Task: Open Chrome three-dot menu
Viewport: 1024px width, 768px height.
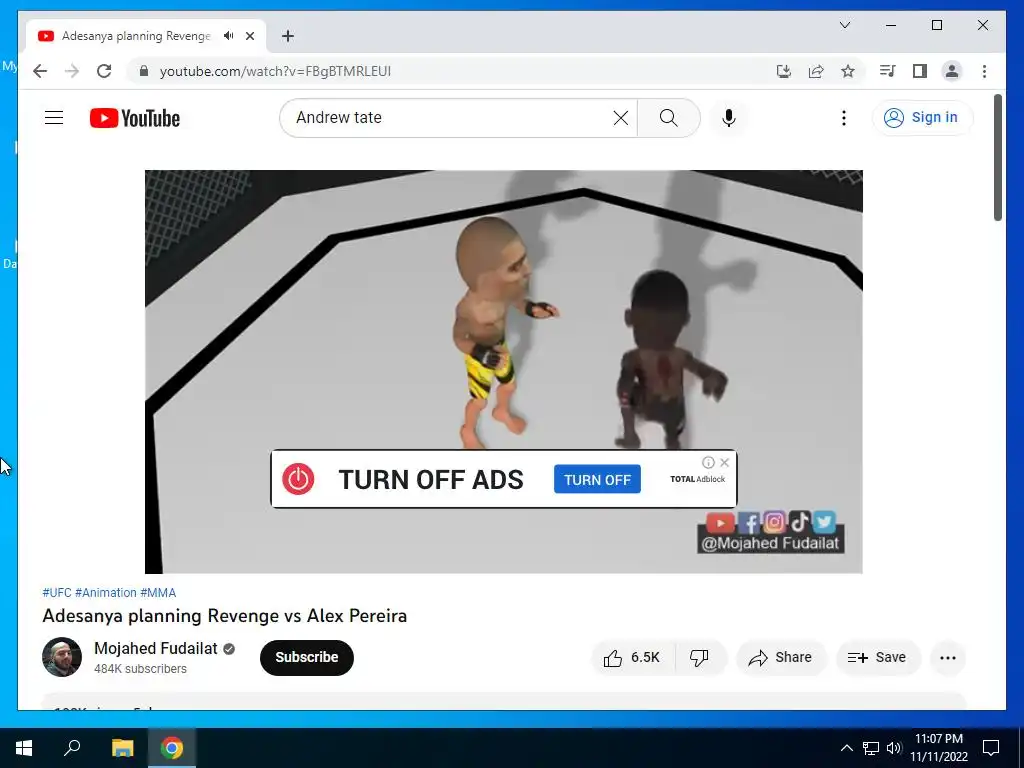Action: (x=984, y=71)
